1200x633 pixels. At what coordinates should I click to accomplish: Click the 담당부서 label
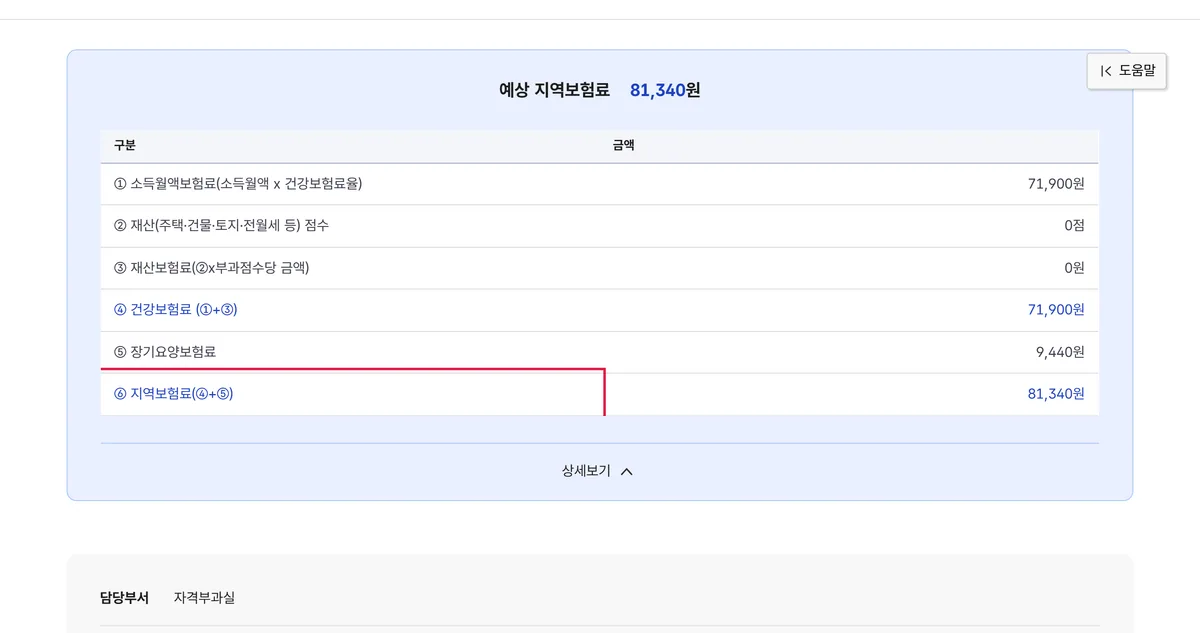point(124,598)
